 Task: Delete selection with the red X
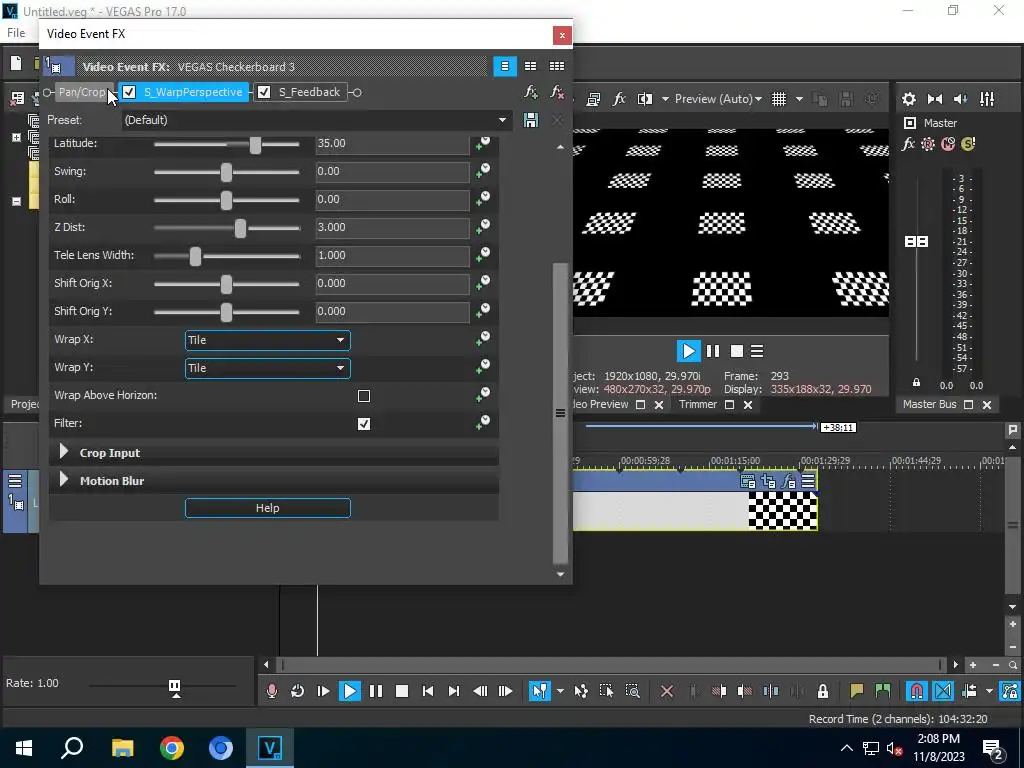pos(667,691)
